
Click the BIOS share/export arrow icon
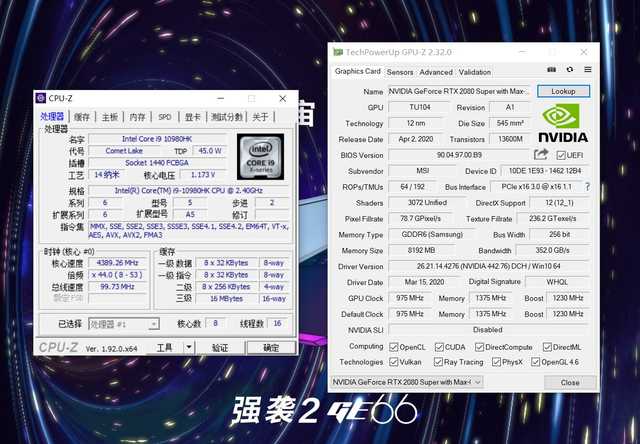pyautogui.click(x=541, y=155)
